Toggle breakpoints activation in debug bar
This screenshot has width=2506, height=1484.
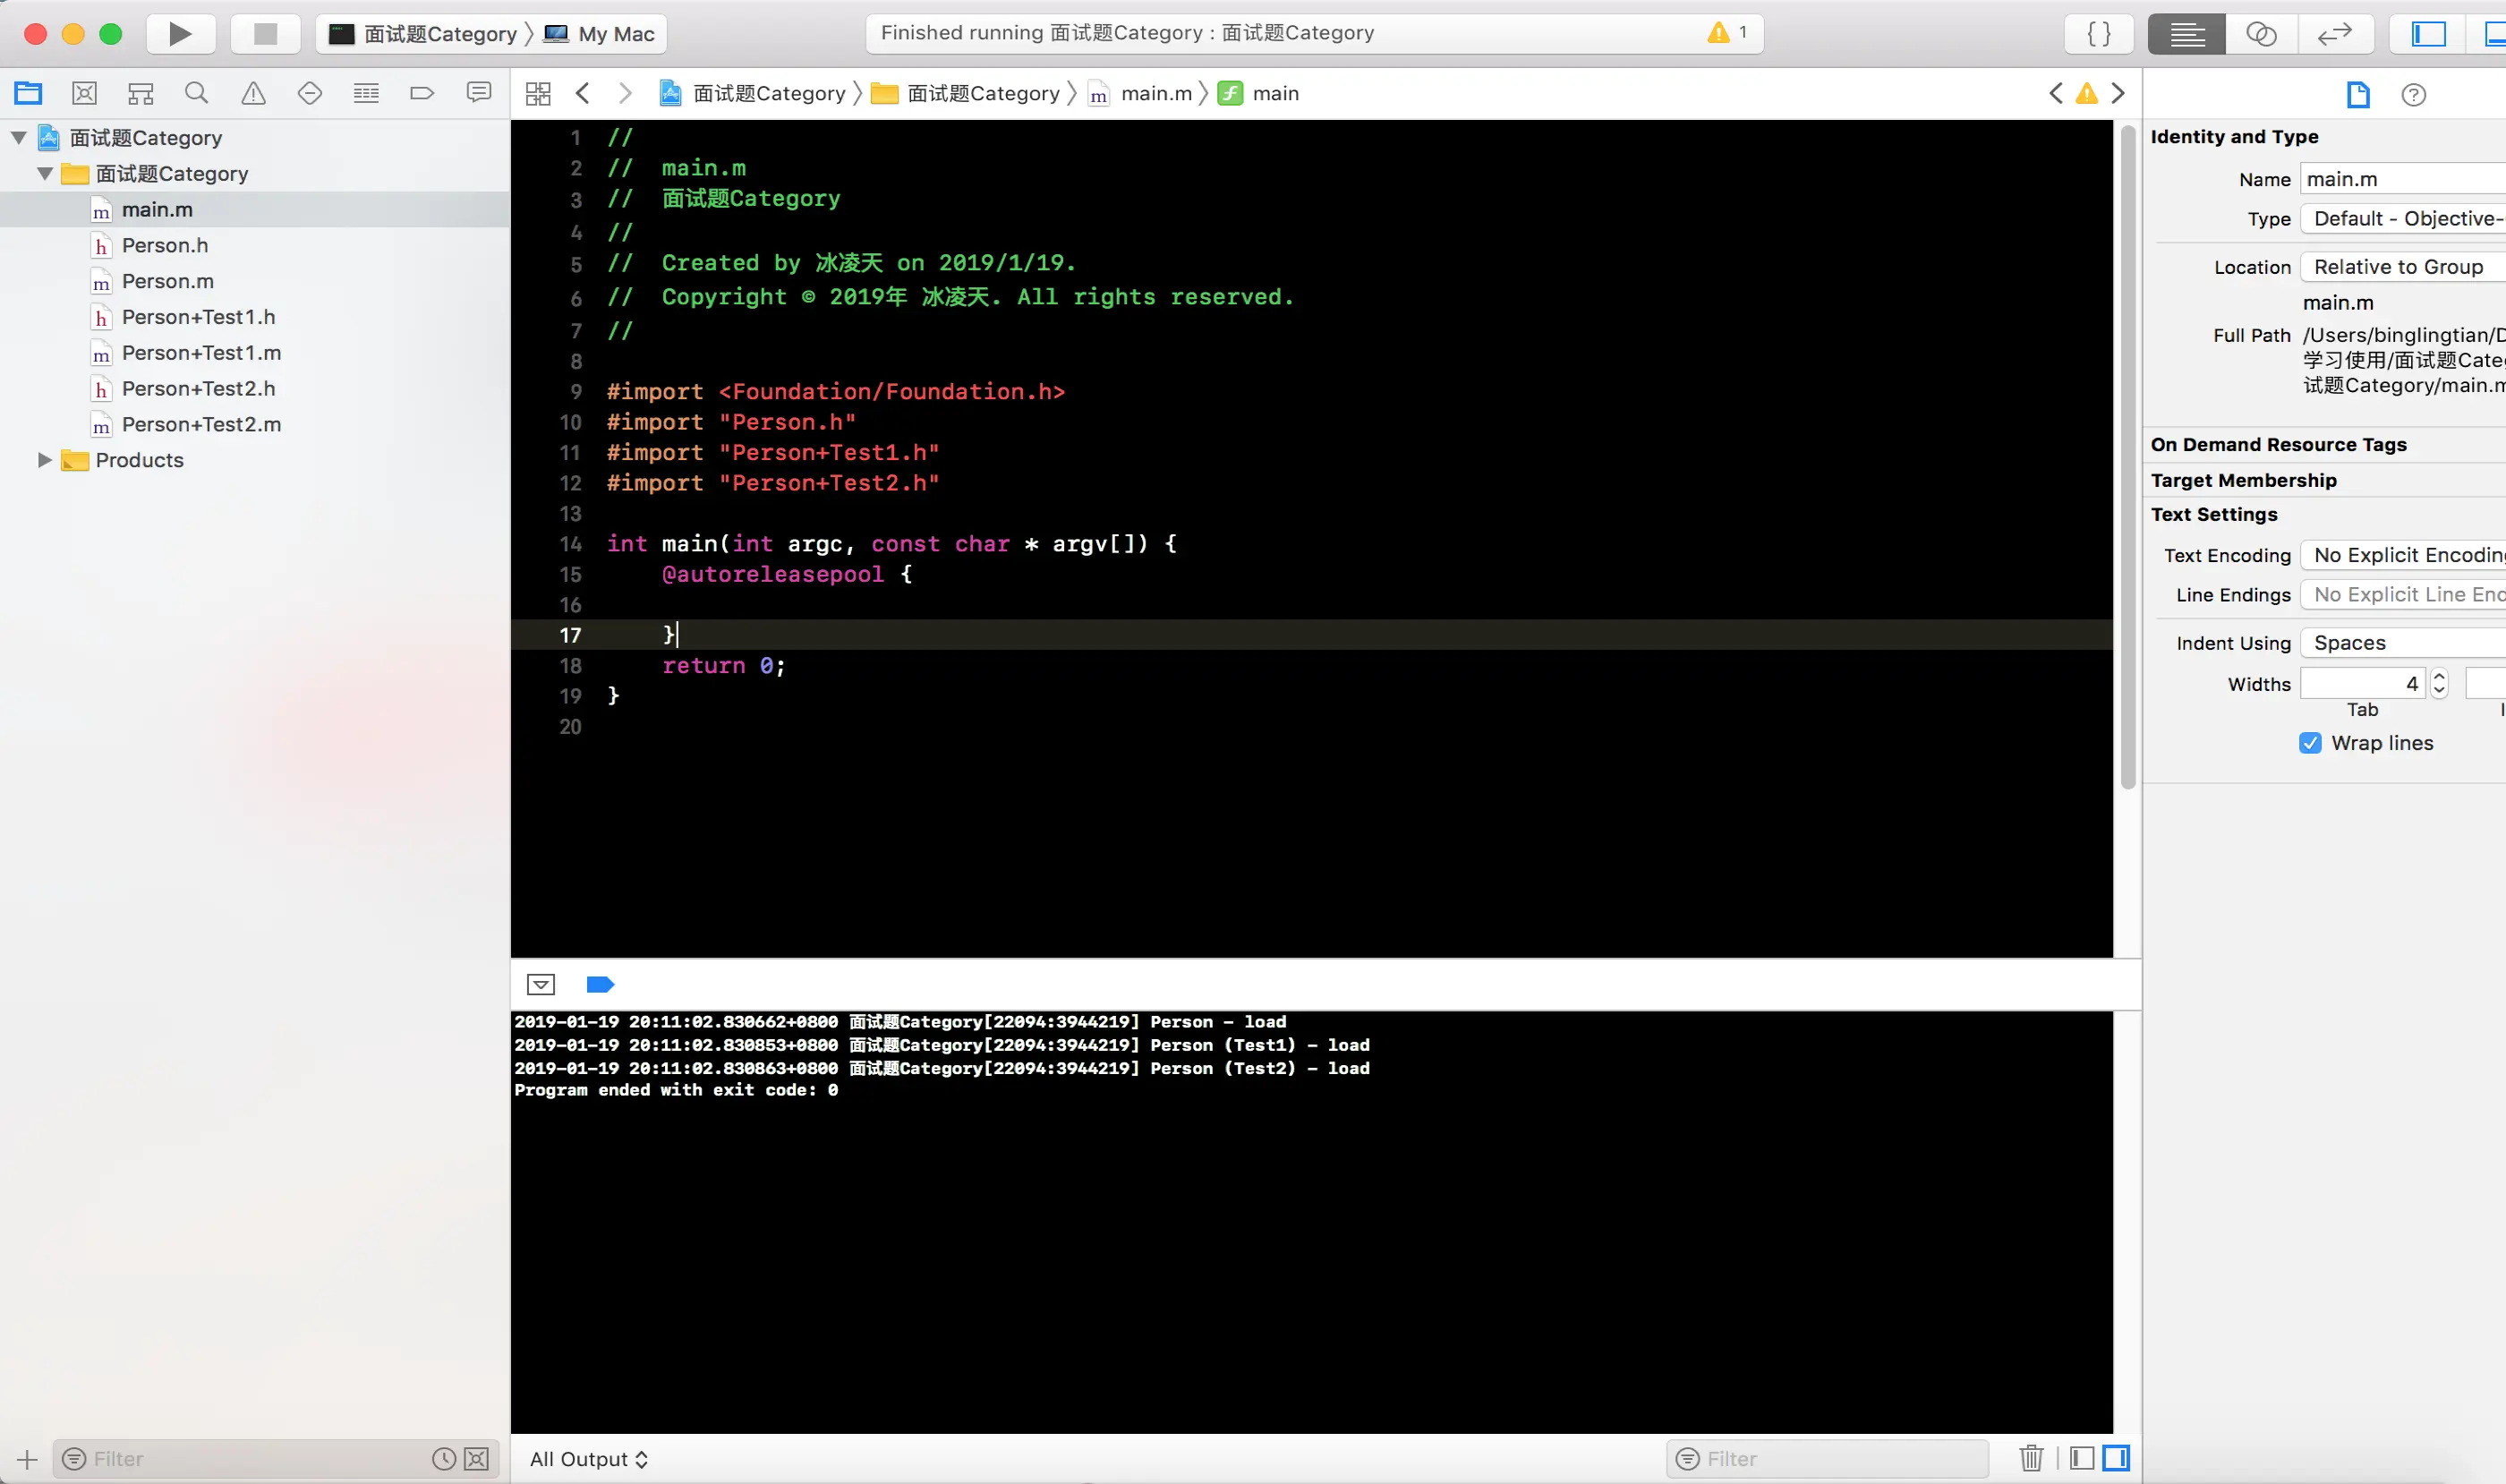point(600,985)
